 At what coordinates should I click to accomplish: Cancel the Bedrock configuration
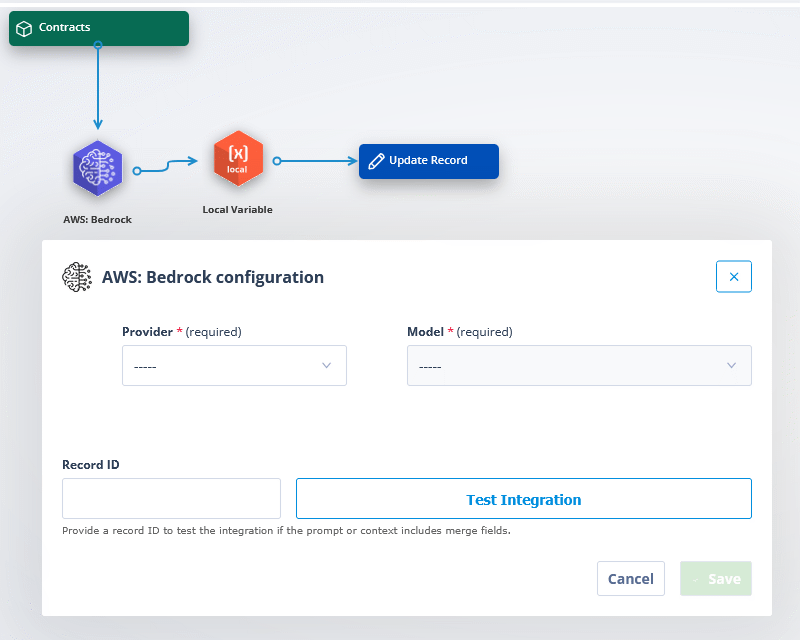(631, 579)
